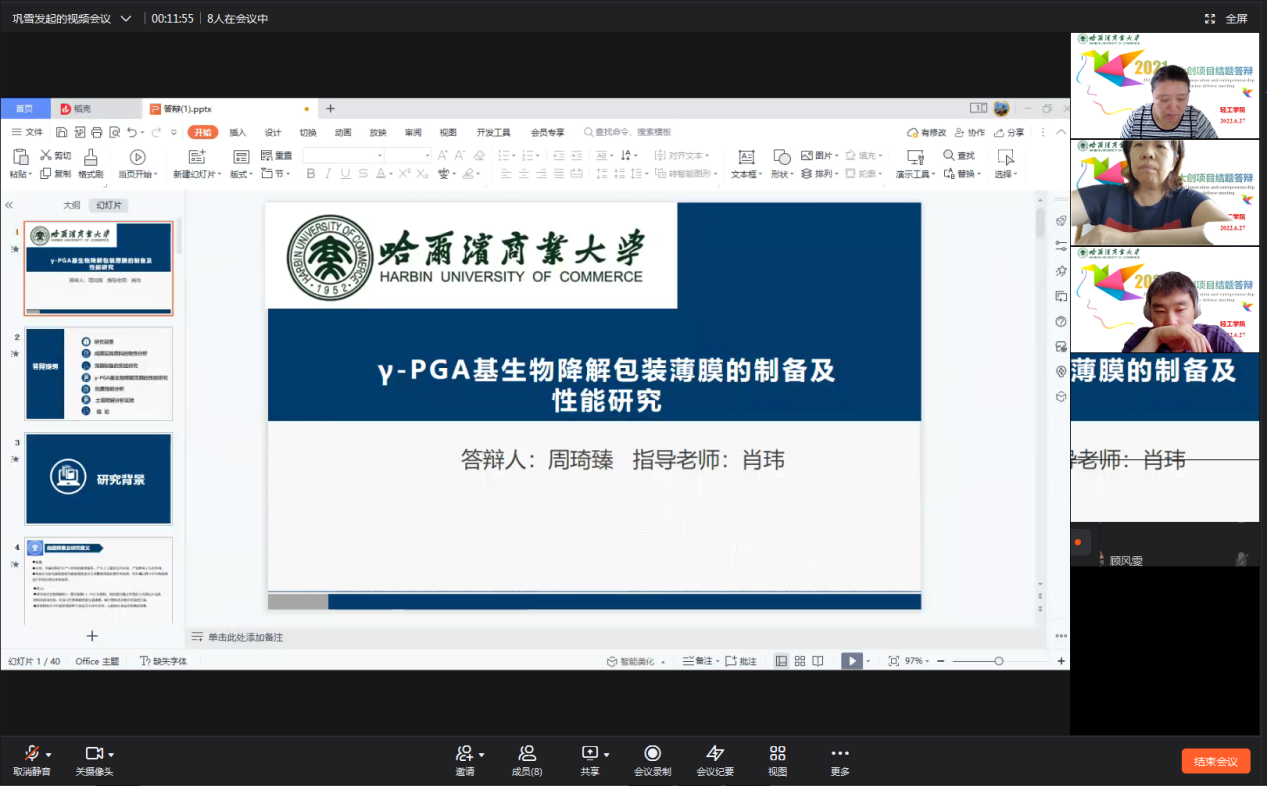Image resolution: width=1267 pixels, height=786 pixels.
Task: Click the 共享 screen share icon
Action: [589, 753]
